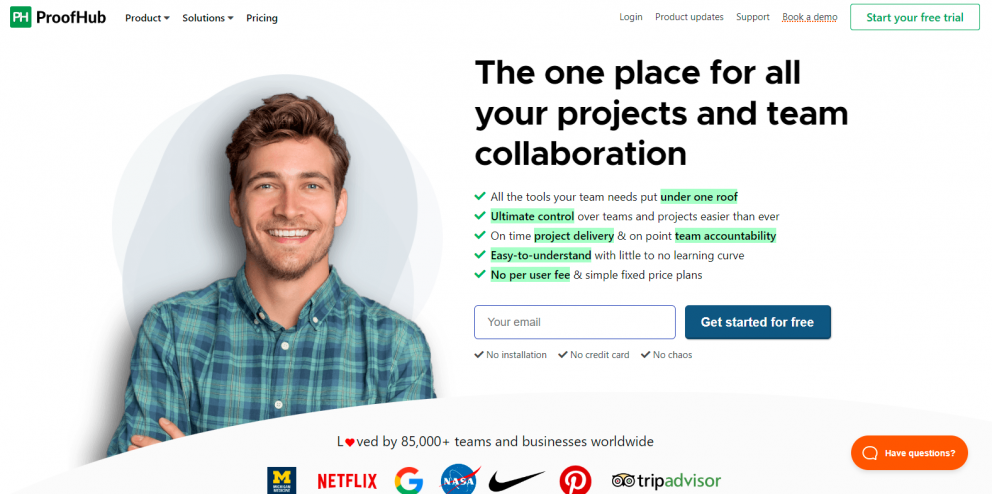Click the Netflix logo
The height and width of the screenshot is (494, 992).
pos(347,481)
